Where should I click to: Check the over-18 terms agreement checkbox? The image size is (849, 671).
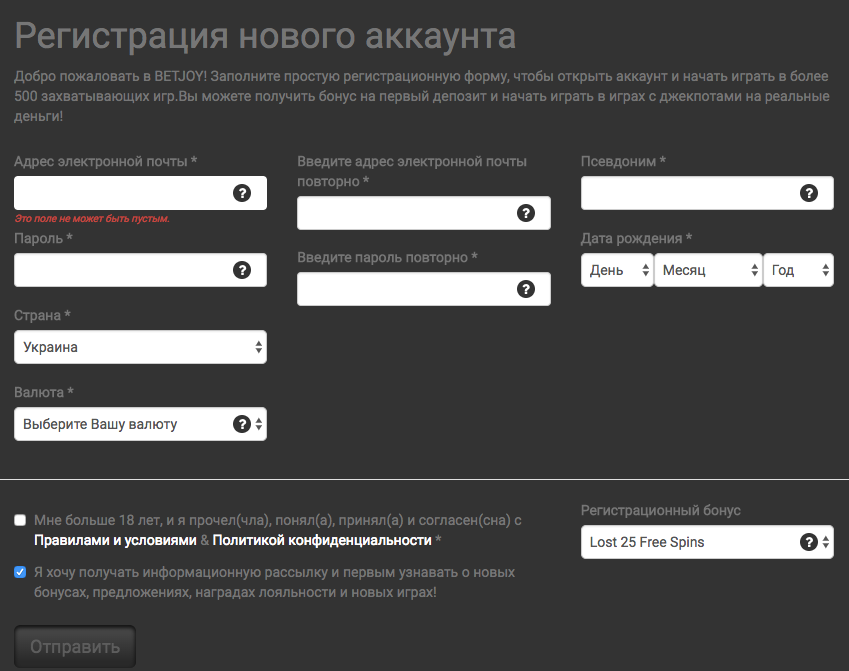point(20,520)
